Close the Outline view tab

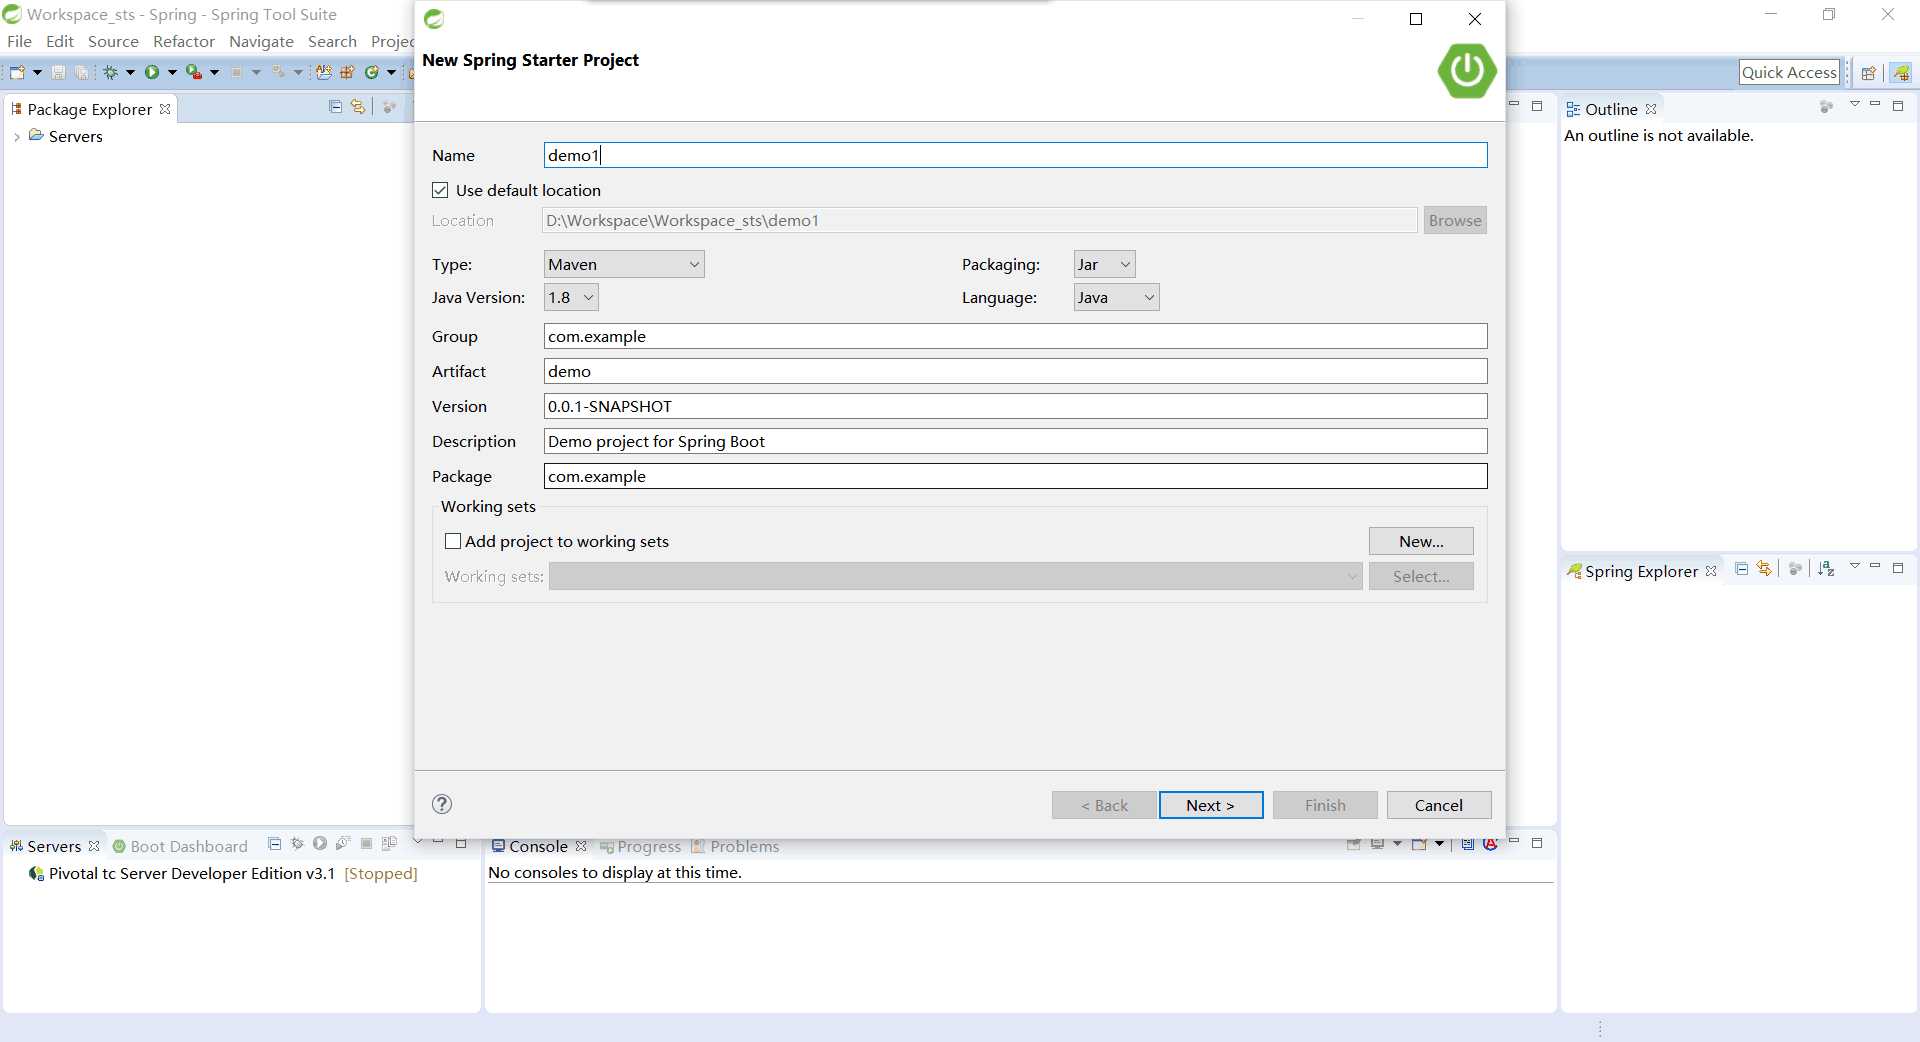(x=1651, y=109)
